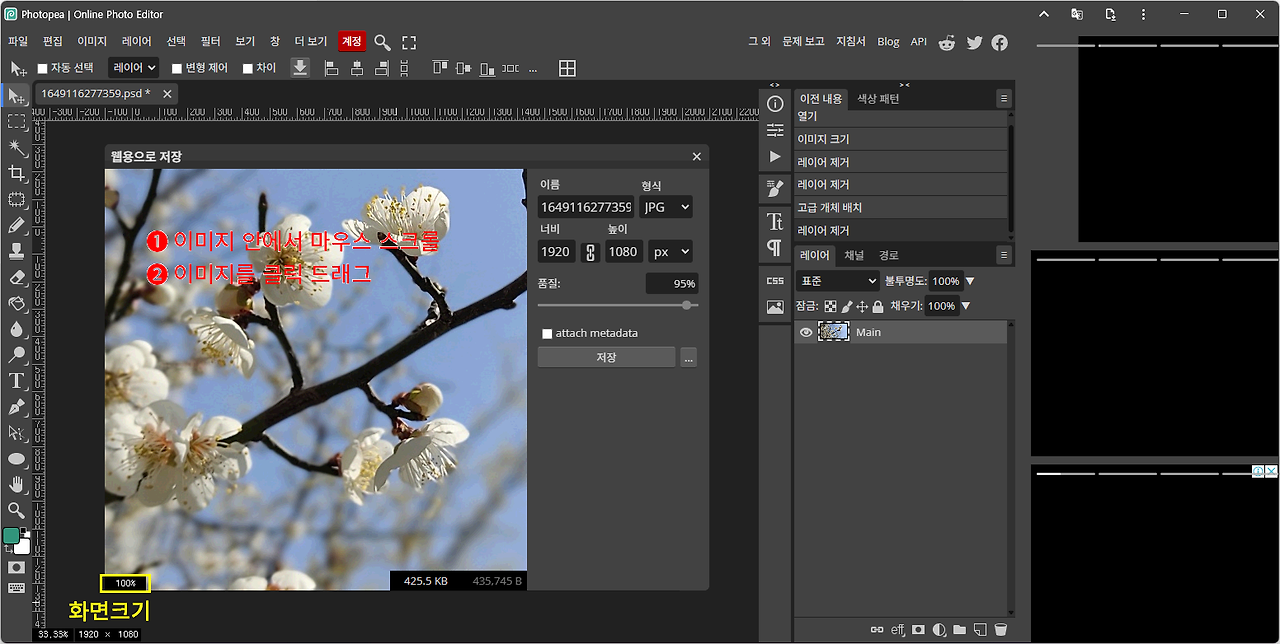Open the Blog link
The height and width of the screenshot is (644, 1280).
(888, 42)
